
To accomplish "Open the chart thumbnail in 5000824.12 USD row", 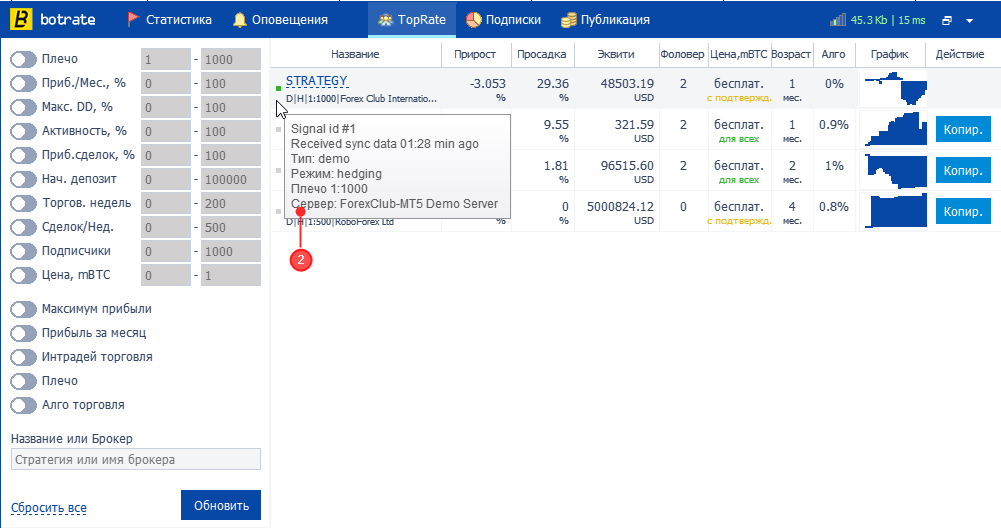I will tap(895, 211).
